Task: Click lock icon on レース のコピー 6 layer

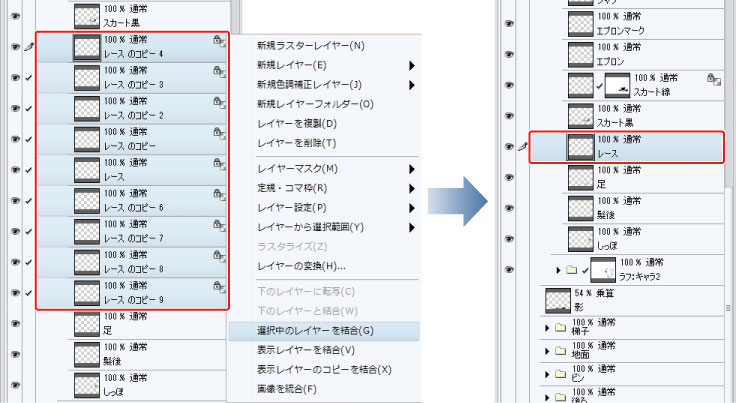Action: pyautogui.click(x=219, y=195)
